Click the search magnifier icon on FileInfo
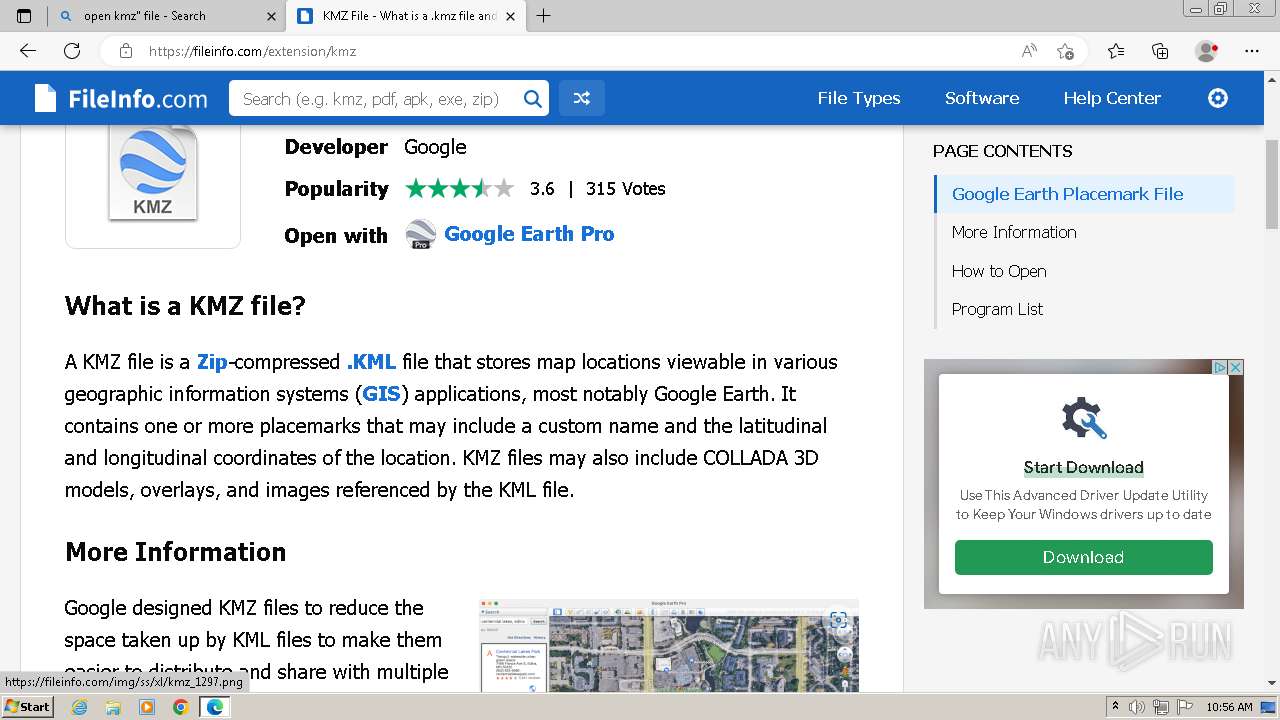This screenshot has height=720, width=1280. tap(533, 98)
